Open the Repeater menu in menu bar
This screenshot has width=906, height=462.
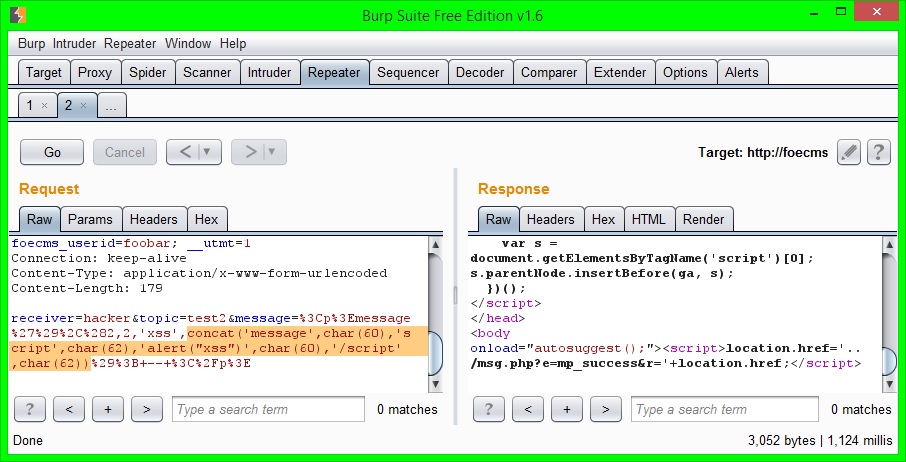coord(130,44)
